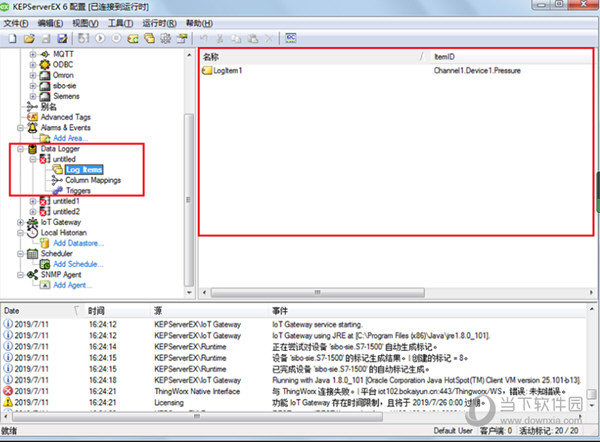Image resolution: width=600 pixels, height=442 pixels.
Task: Expand the MQTT tree node
Action: [x=33, y=54]
